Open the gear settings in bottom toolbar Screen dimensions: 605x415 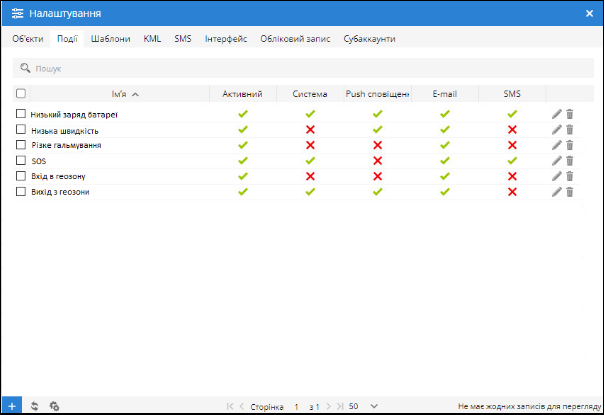point(54,406)
